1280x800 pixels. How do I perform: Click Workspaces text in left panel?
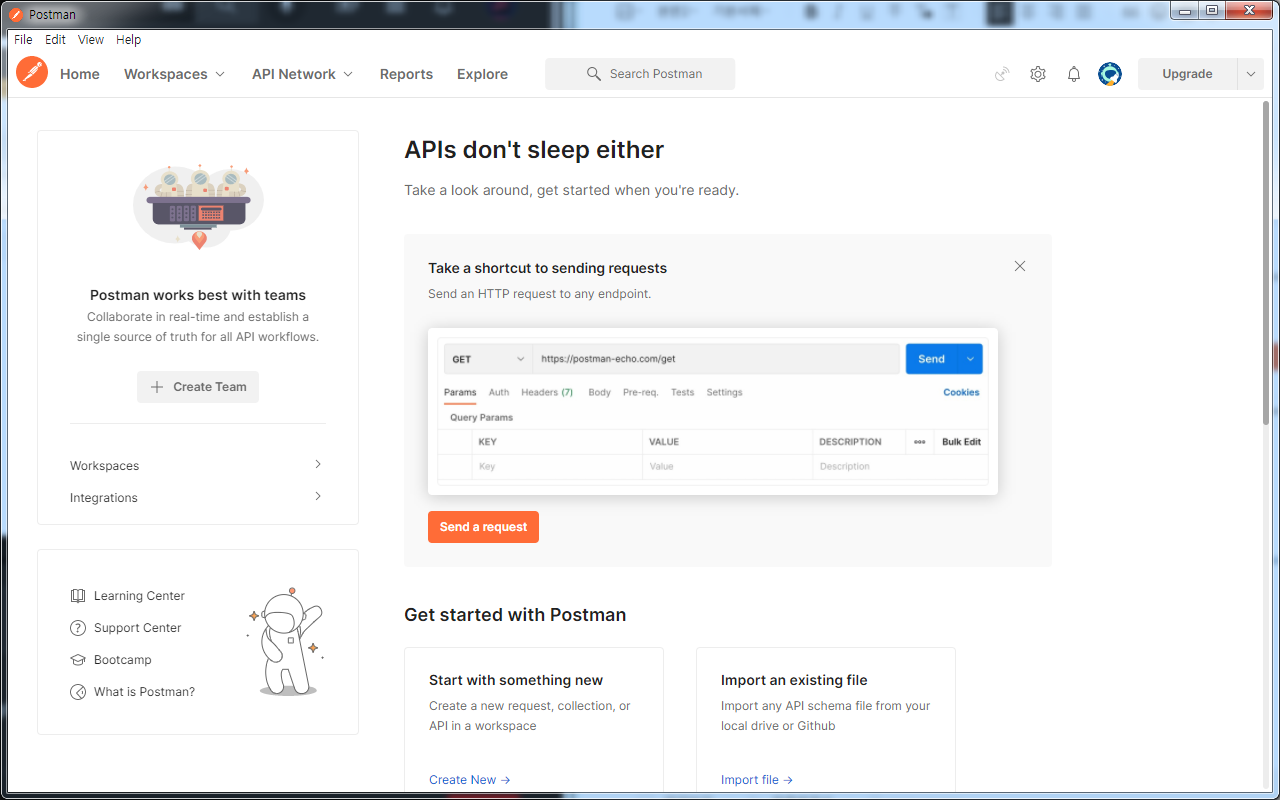pyautogui.click(x=104, y=466)
